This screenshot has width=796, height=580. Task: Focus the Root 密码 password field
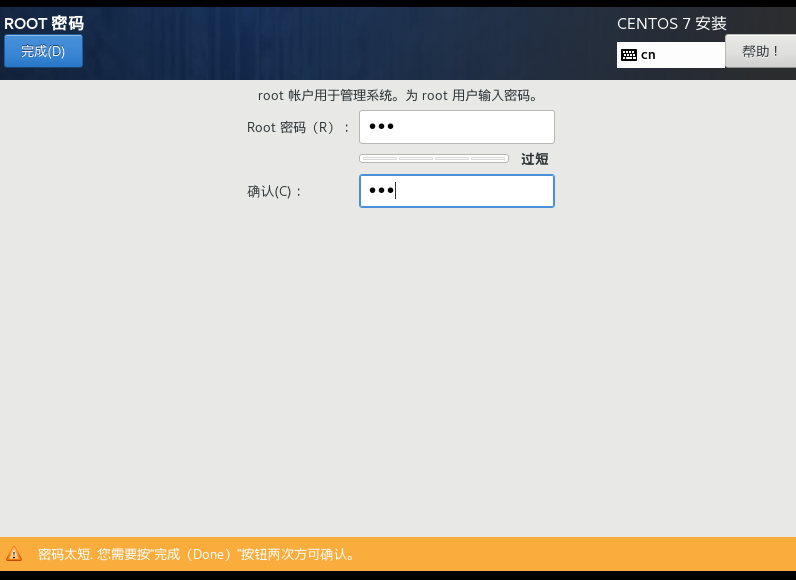456,127
